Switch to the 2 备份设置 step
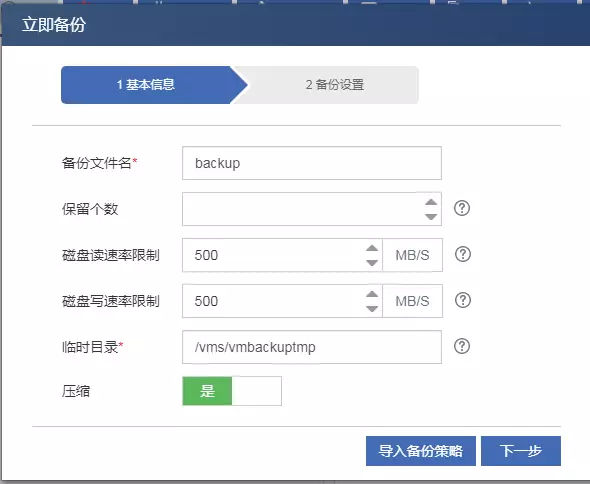590x484 pixels. pyautogui.click(x=334, y=85)
